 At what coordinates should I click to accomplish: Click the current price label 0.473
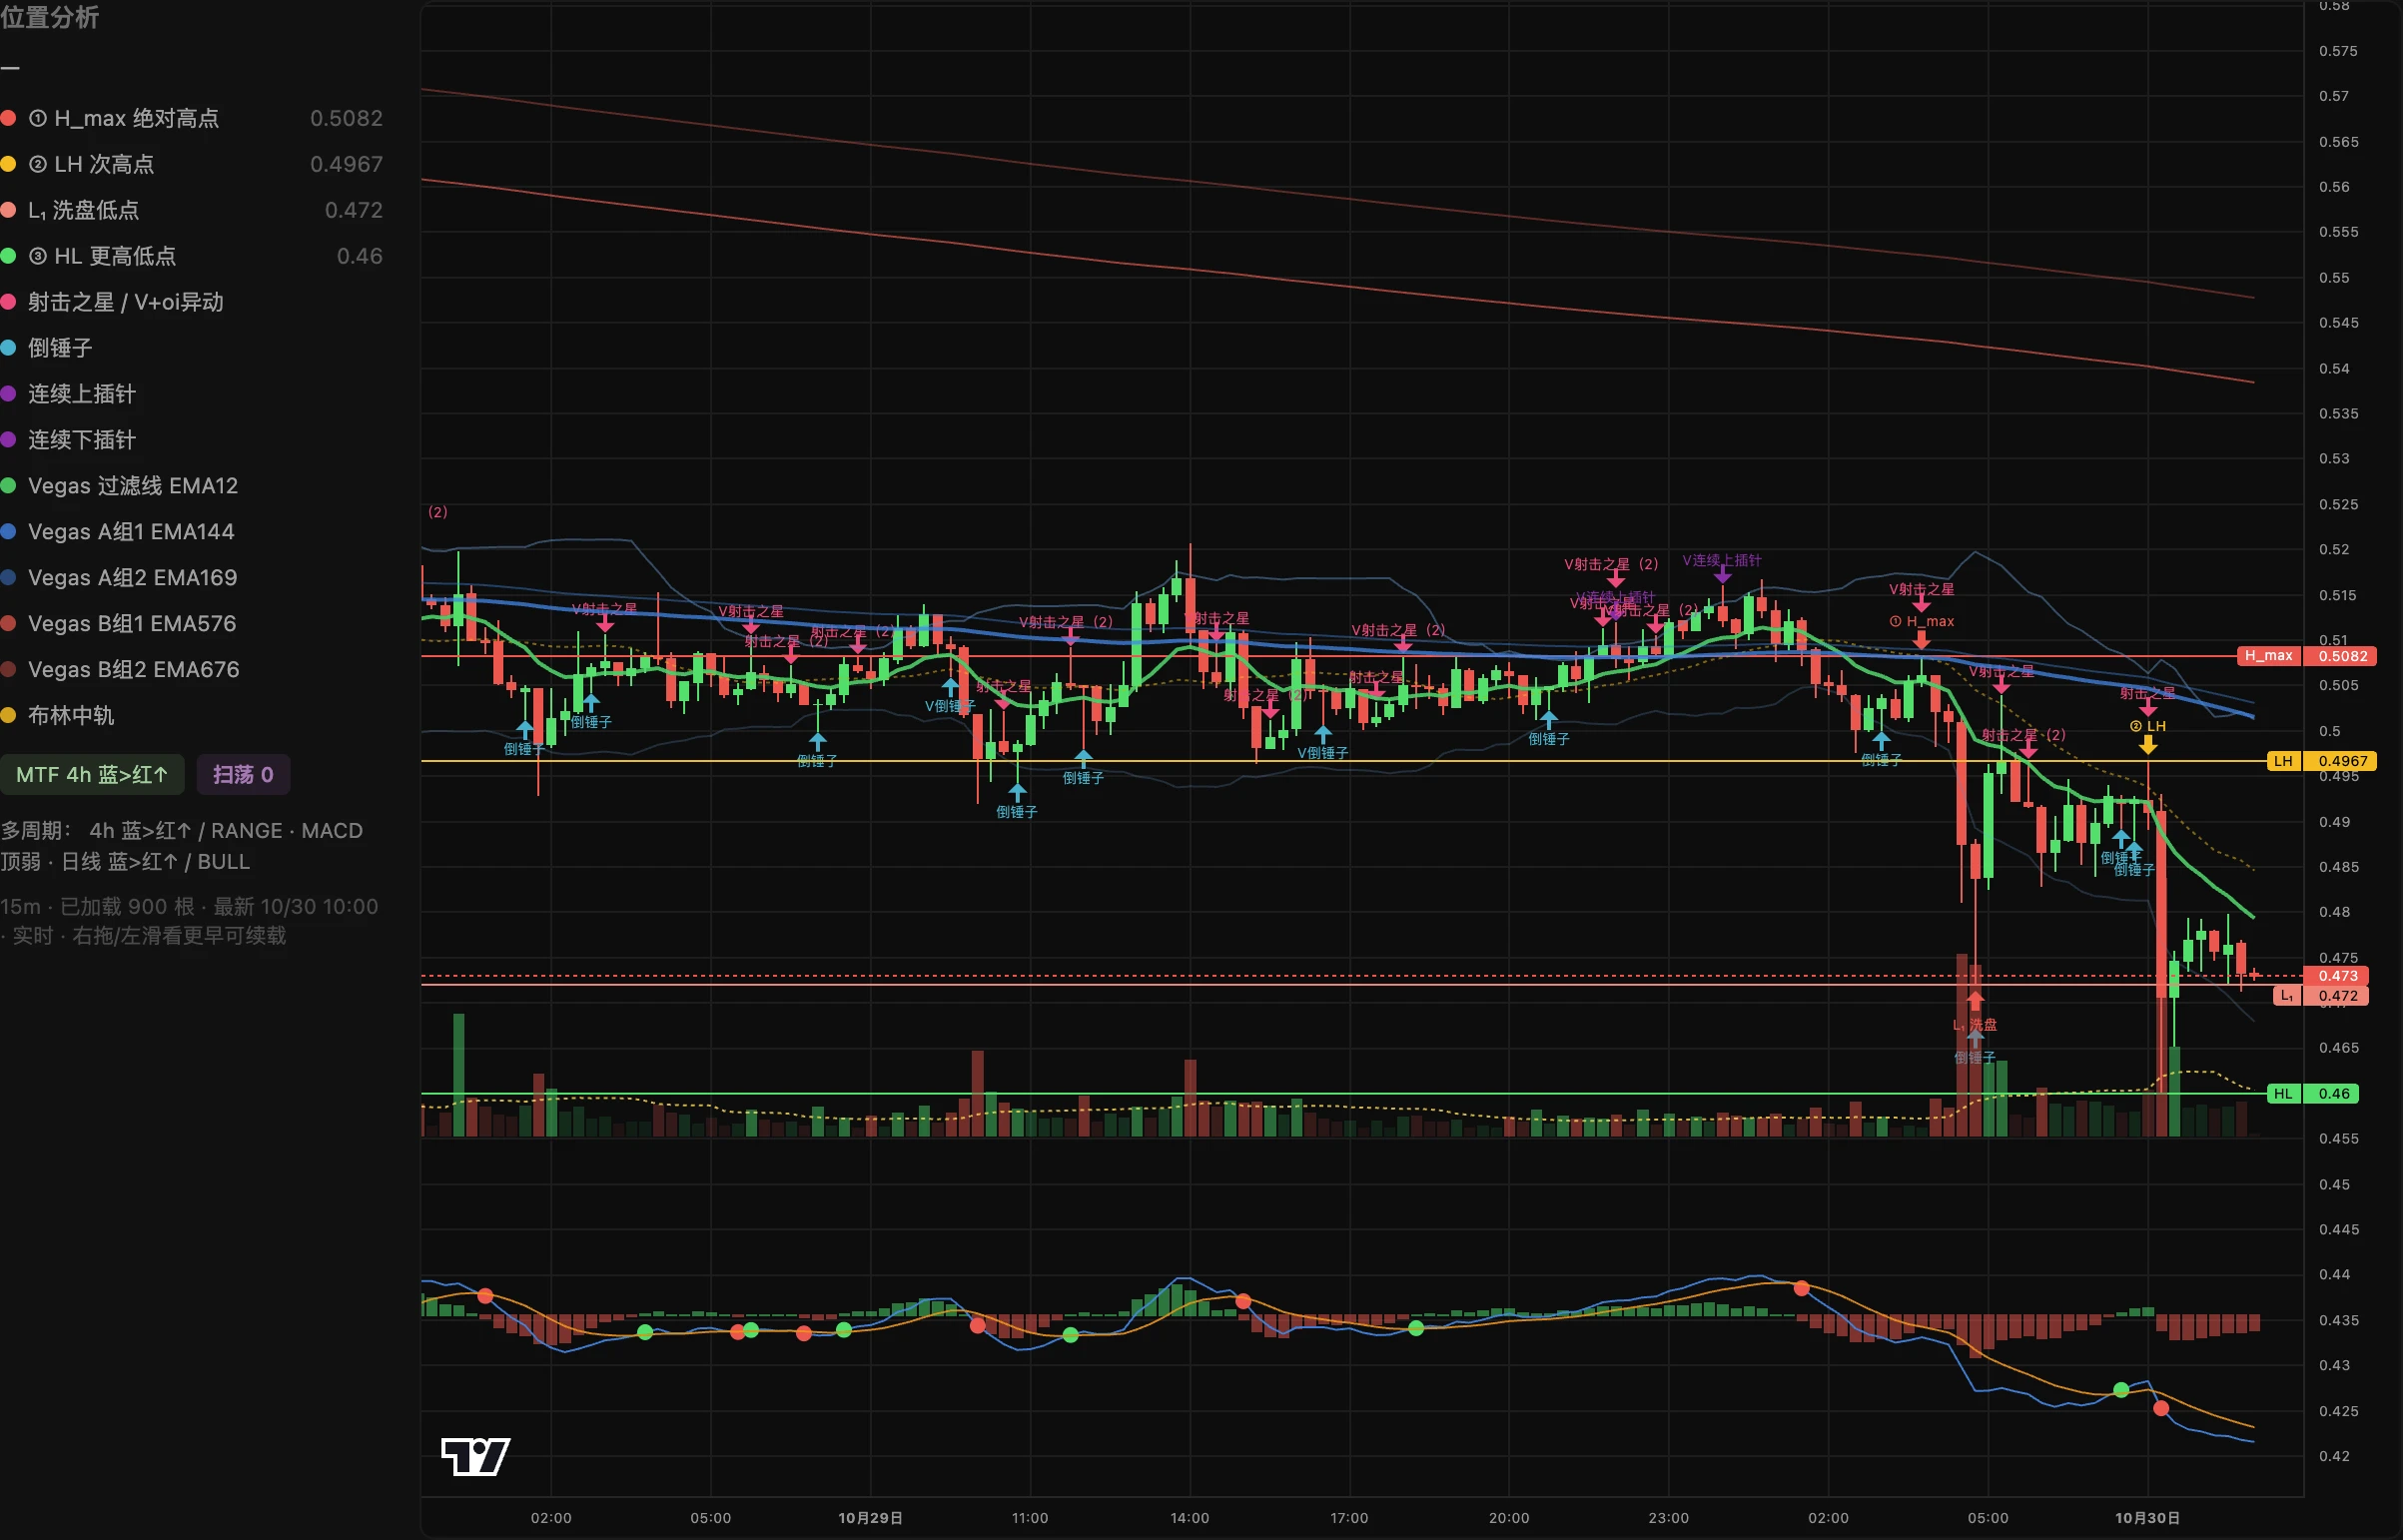tap(2337, 976)
